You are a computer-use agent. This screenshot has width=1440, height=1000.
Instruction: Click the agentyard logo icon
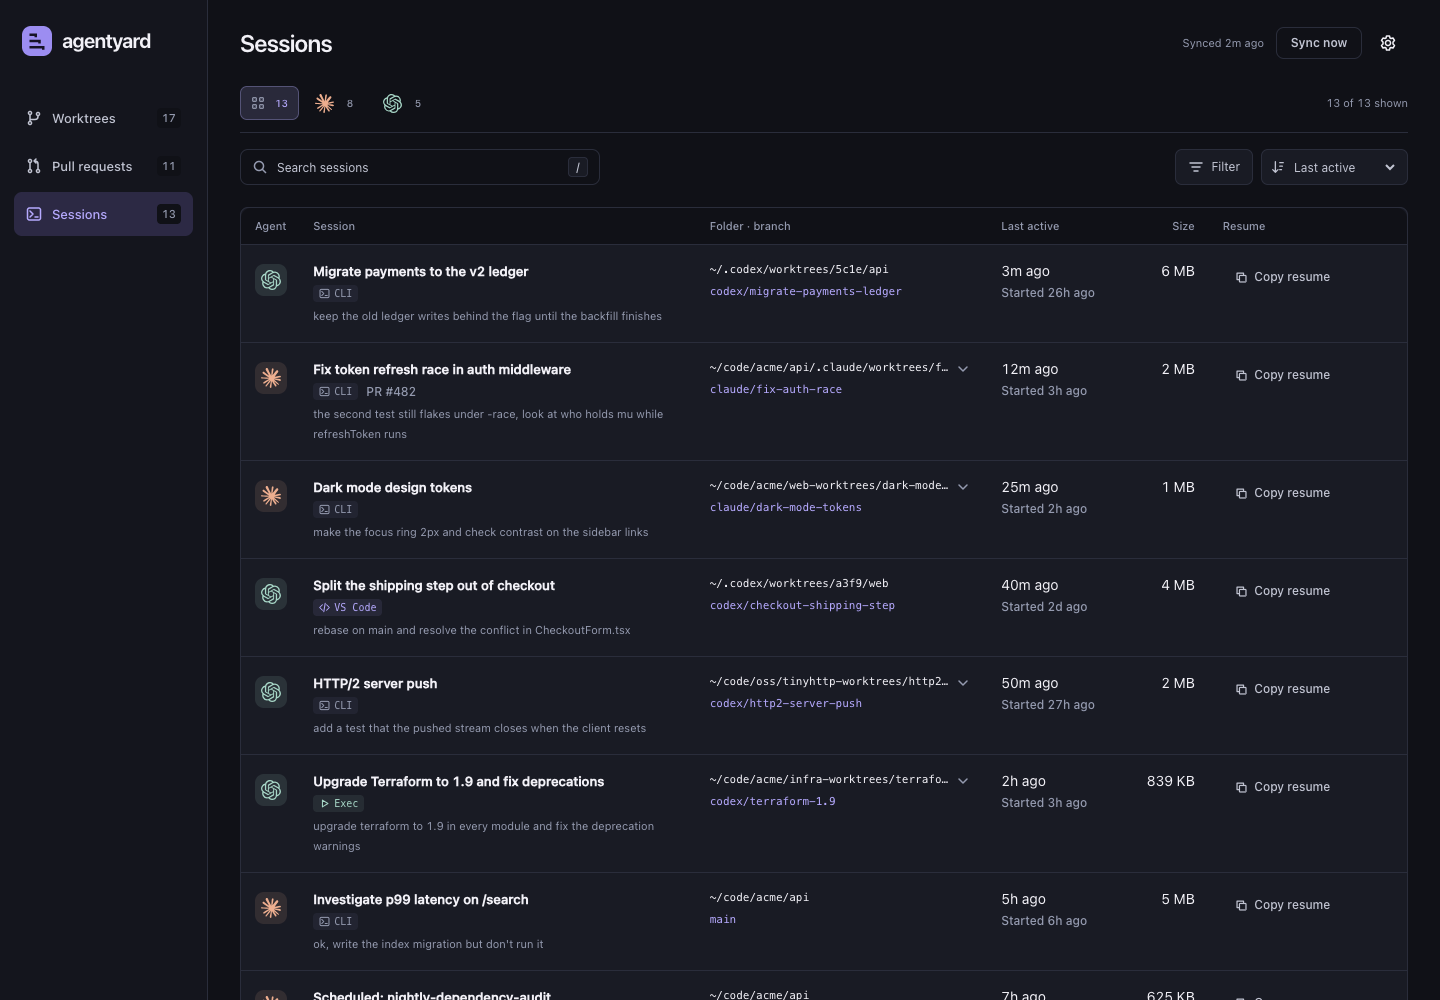point(37,41)
